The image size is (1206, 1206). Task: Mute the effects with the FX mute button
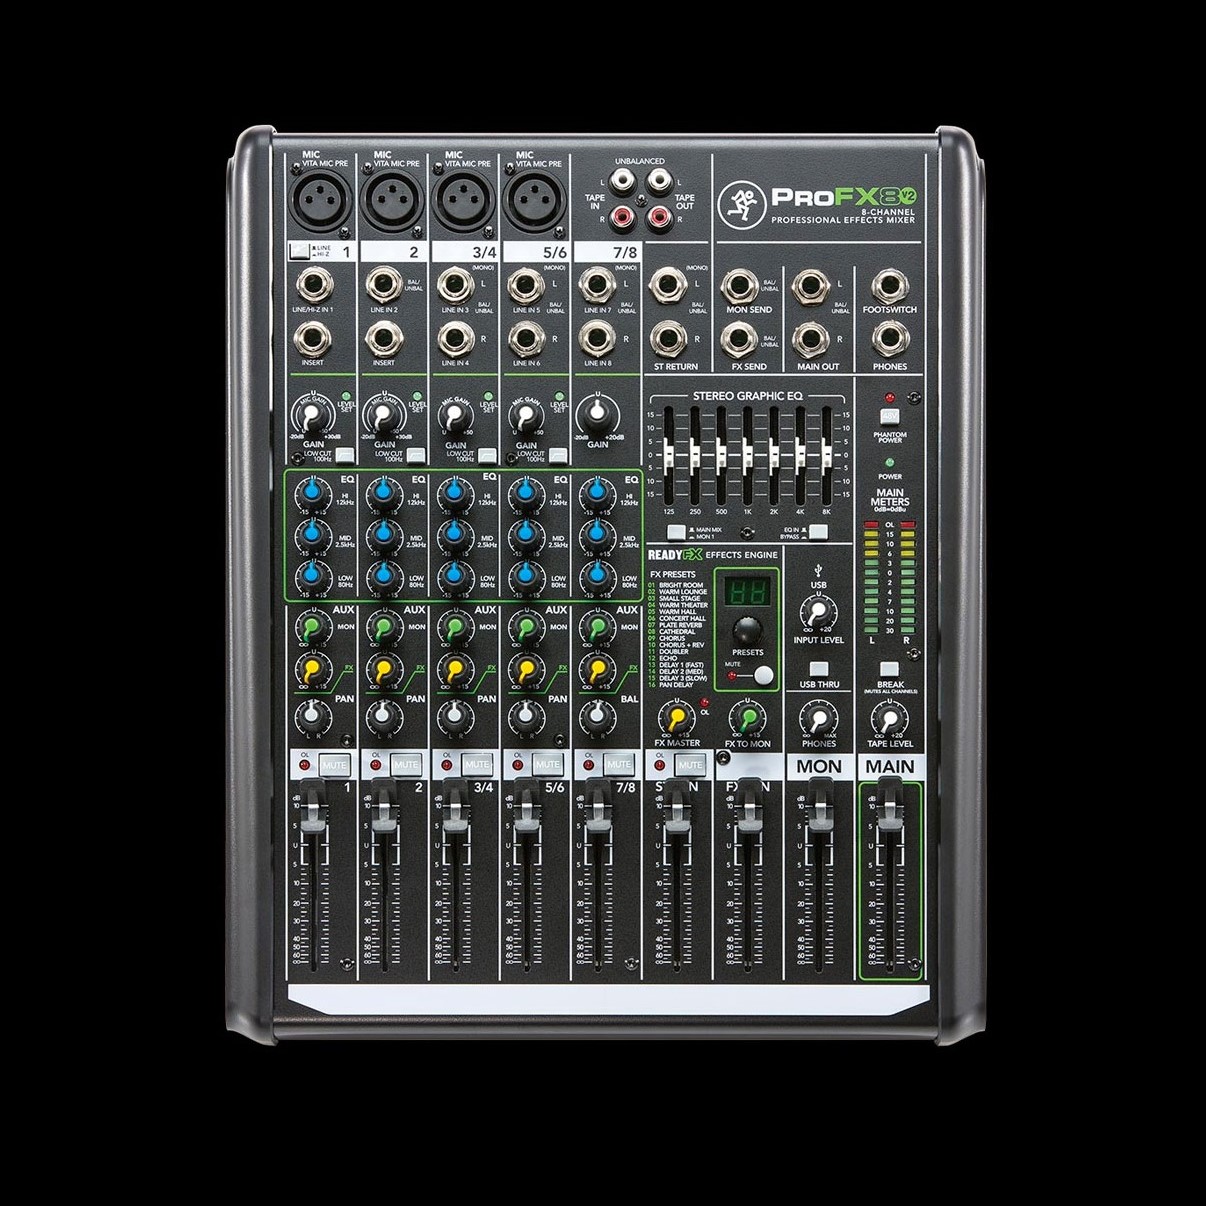[x=764, y=676]
